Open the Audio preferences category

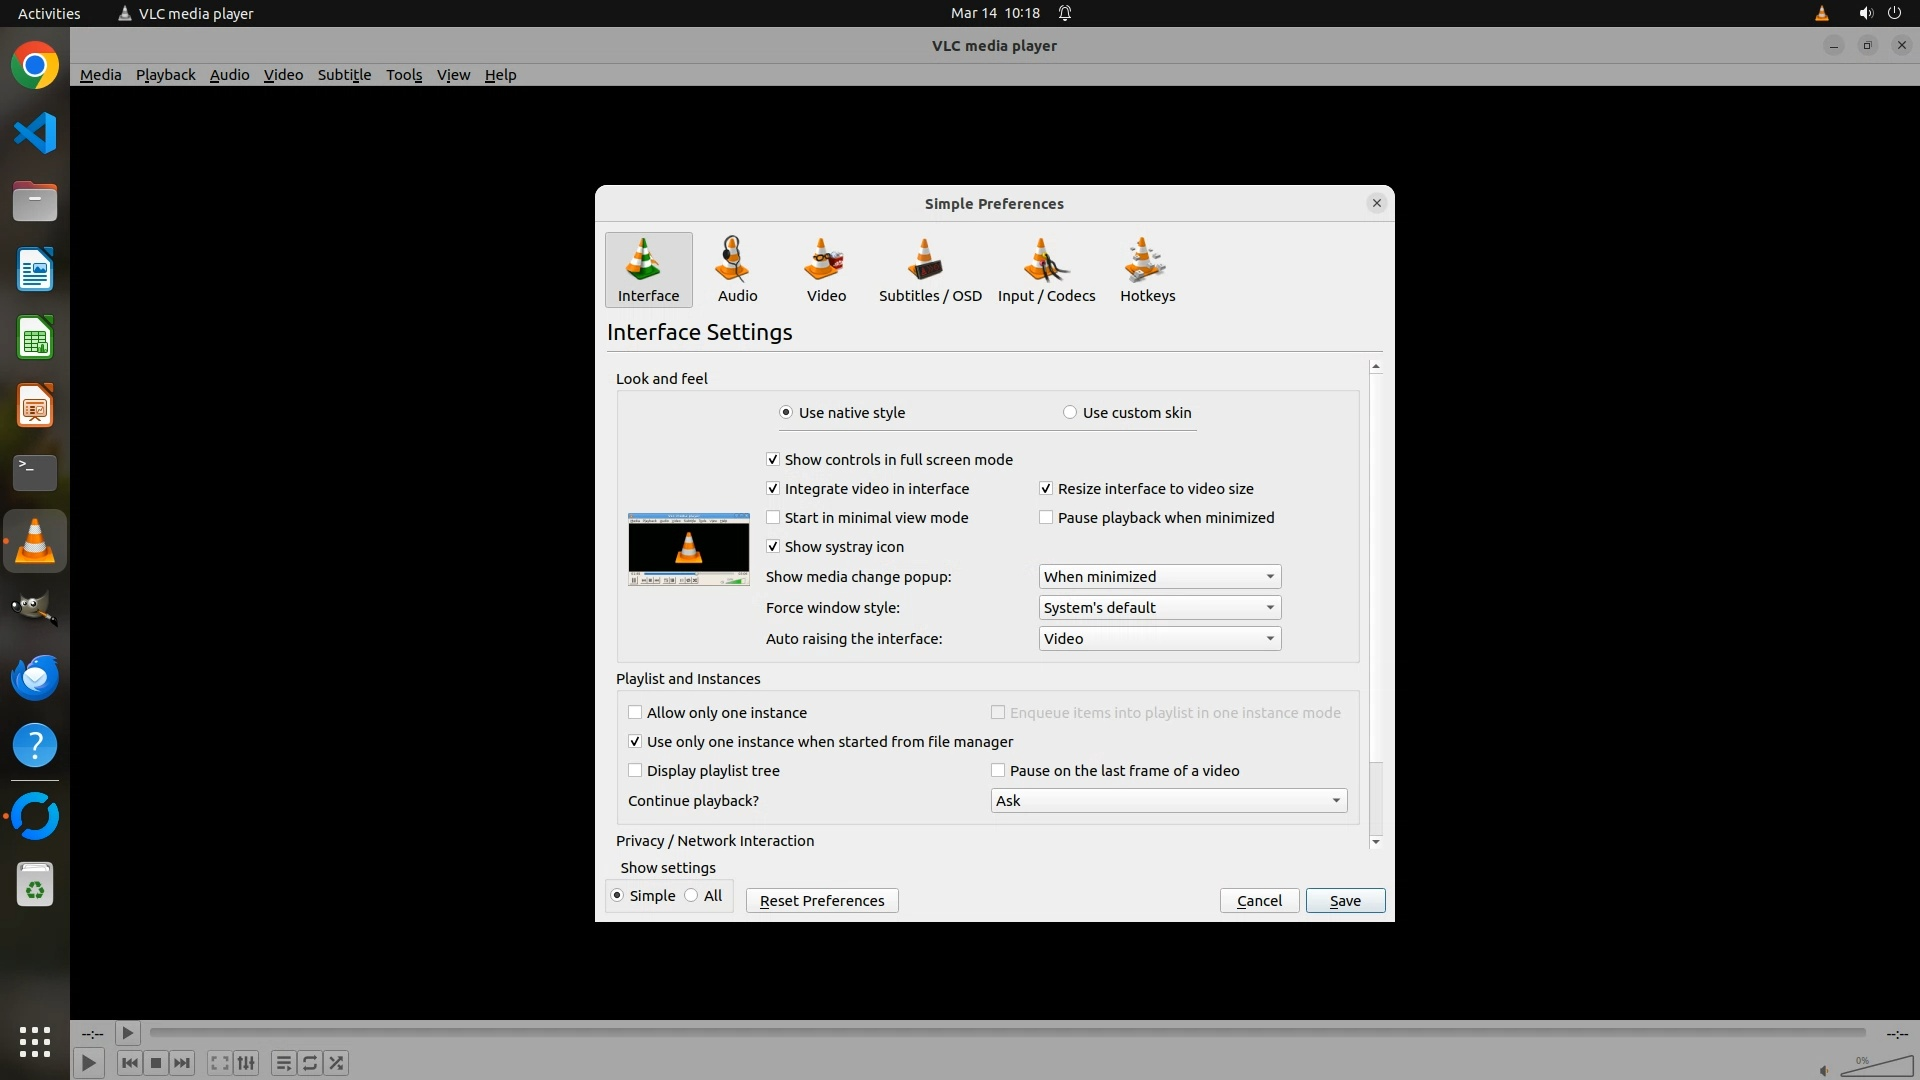tap(737, 270)
